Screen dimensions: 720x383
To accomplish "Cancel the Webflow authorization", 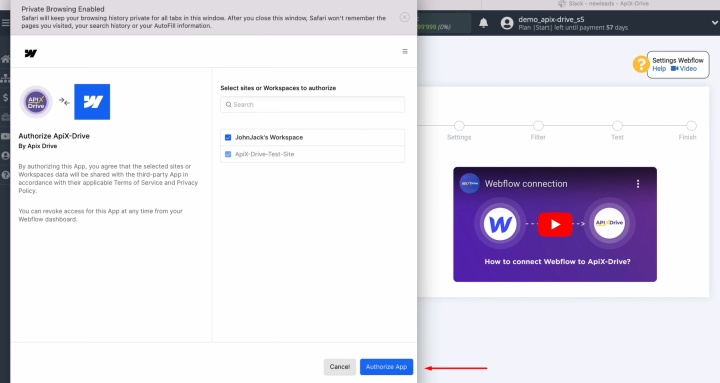I will point(339,366).
